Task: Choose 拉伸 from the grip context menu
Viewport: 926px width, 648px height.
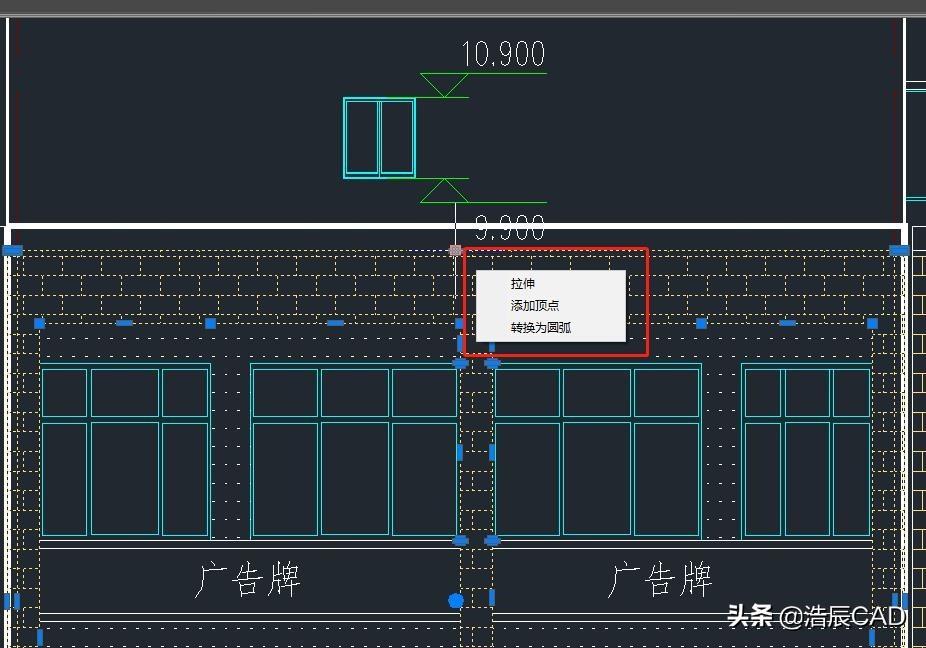Action: tap(521, 283)
